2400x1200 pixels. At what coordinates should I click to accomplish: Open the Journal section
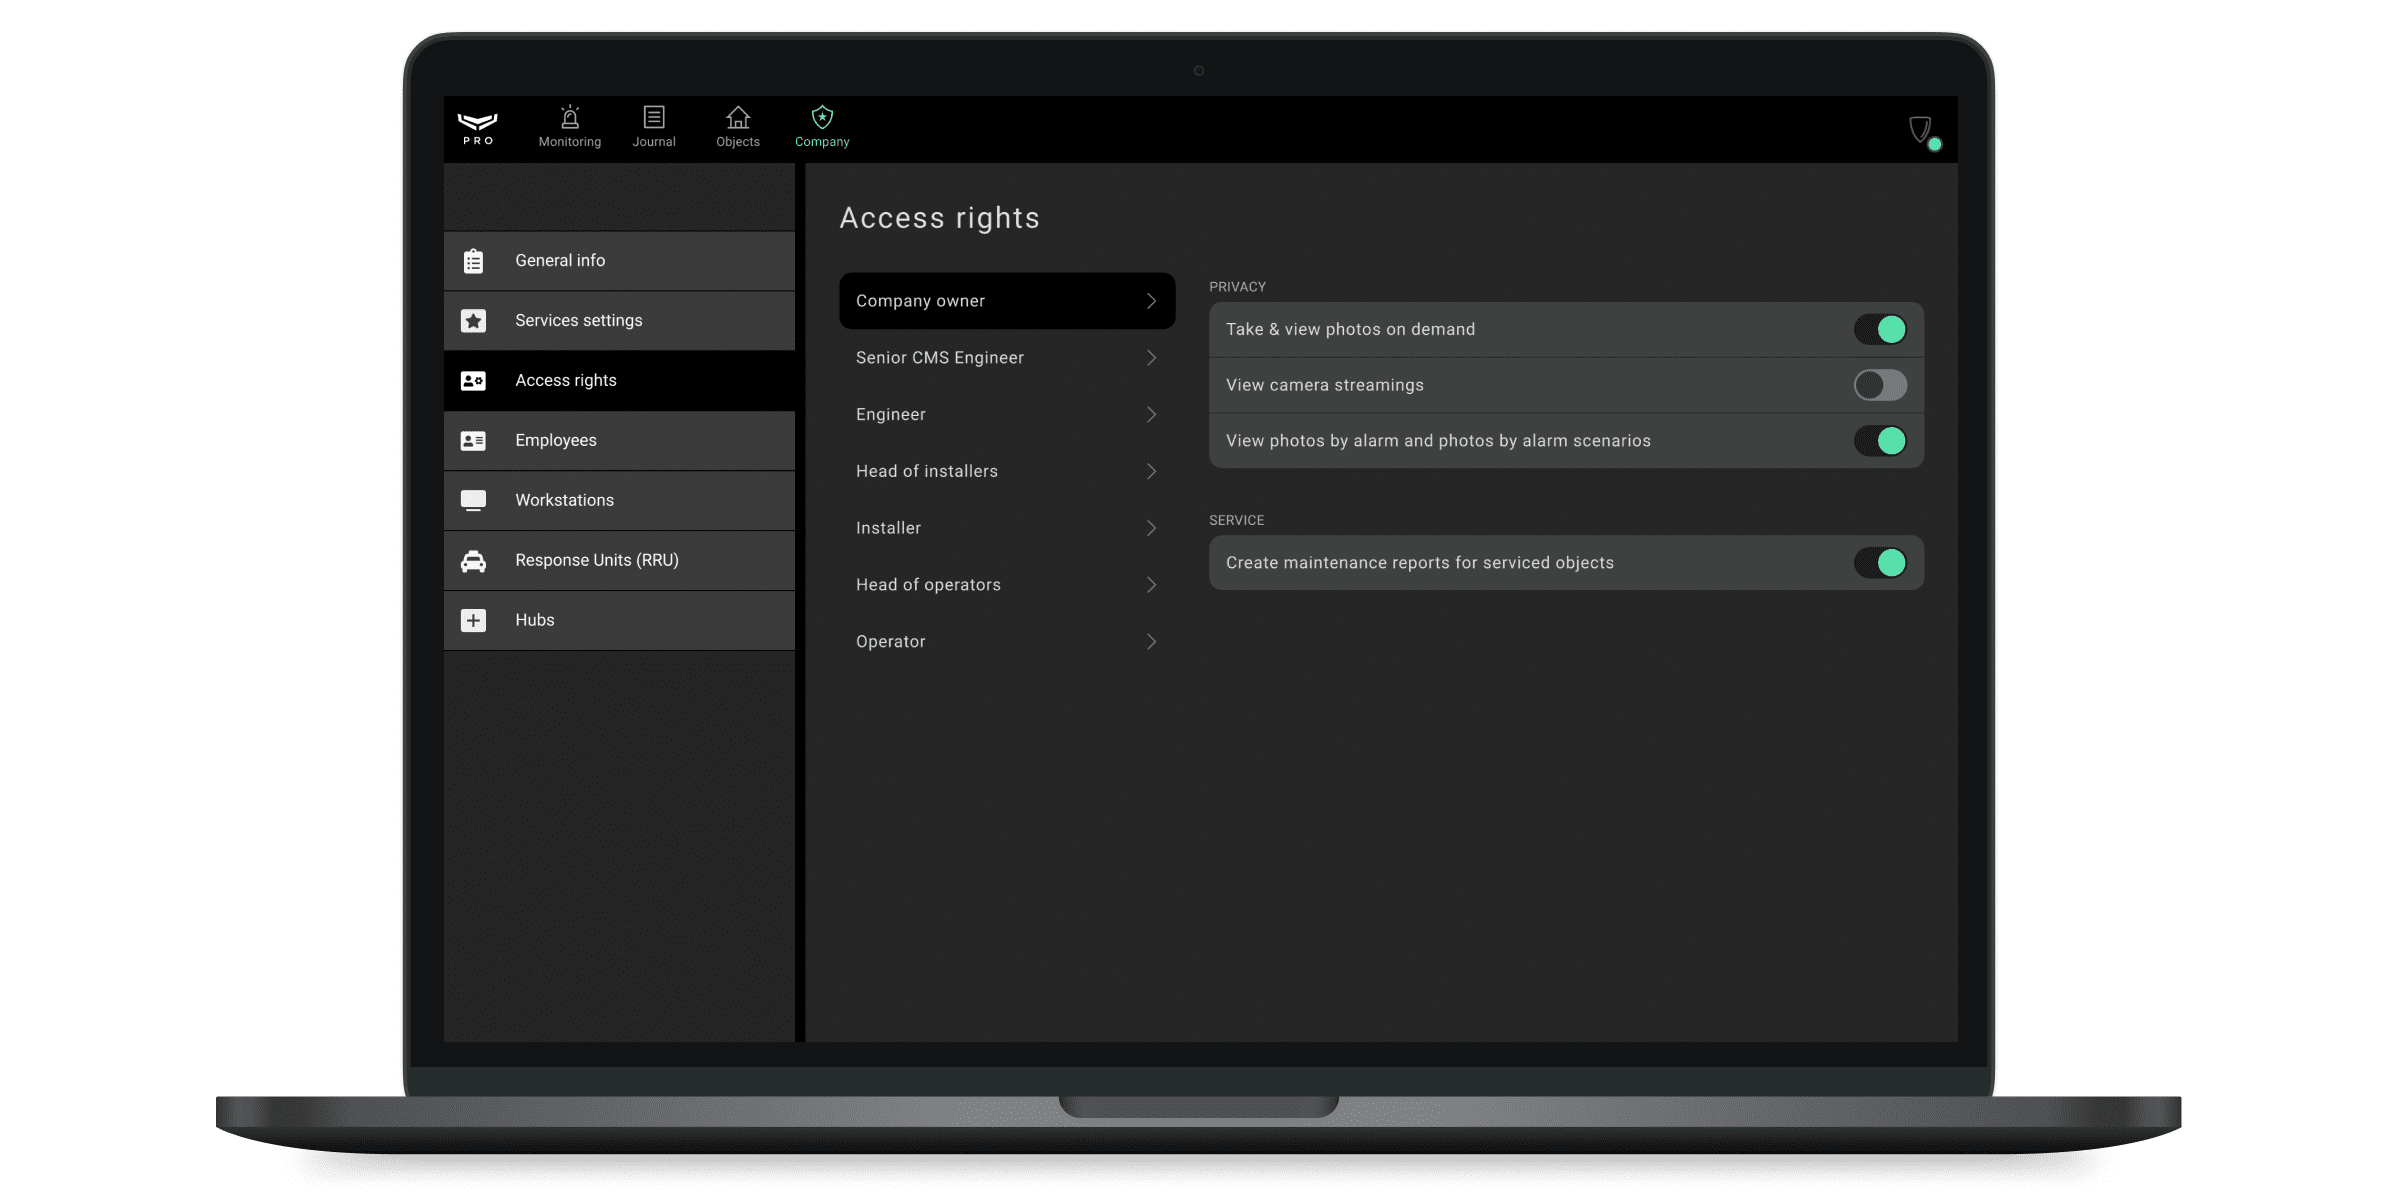click(653, 127)
